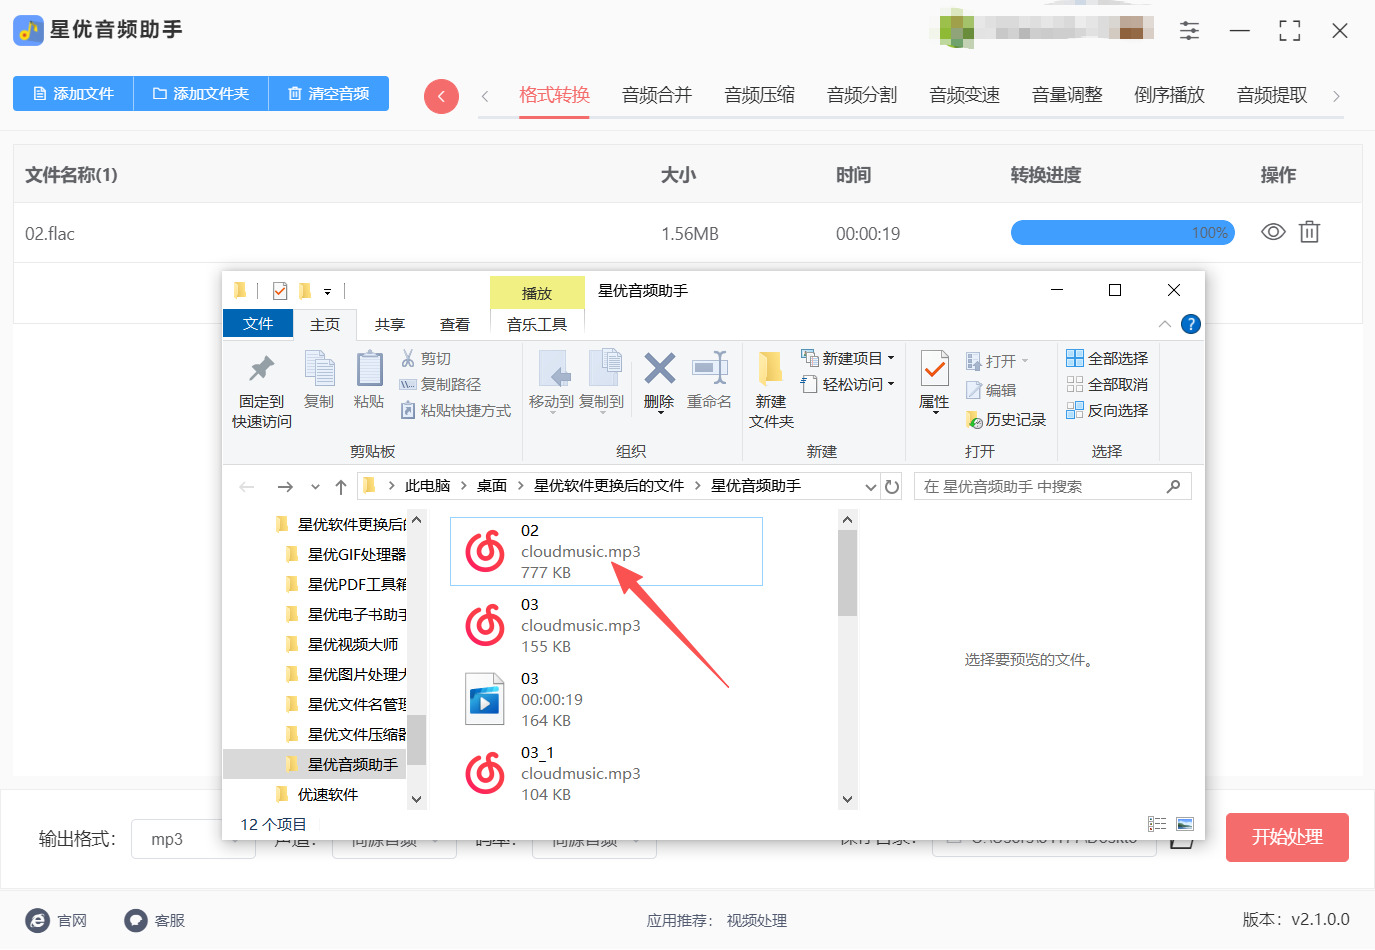
Task: Click the Explorer search input box
Action: click(1040, 487)
